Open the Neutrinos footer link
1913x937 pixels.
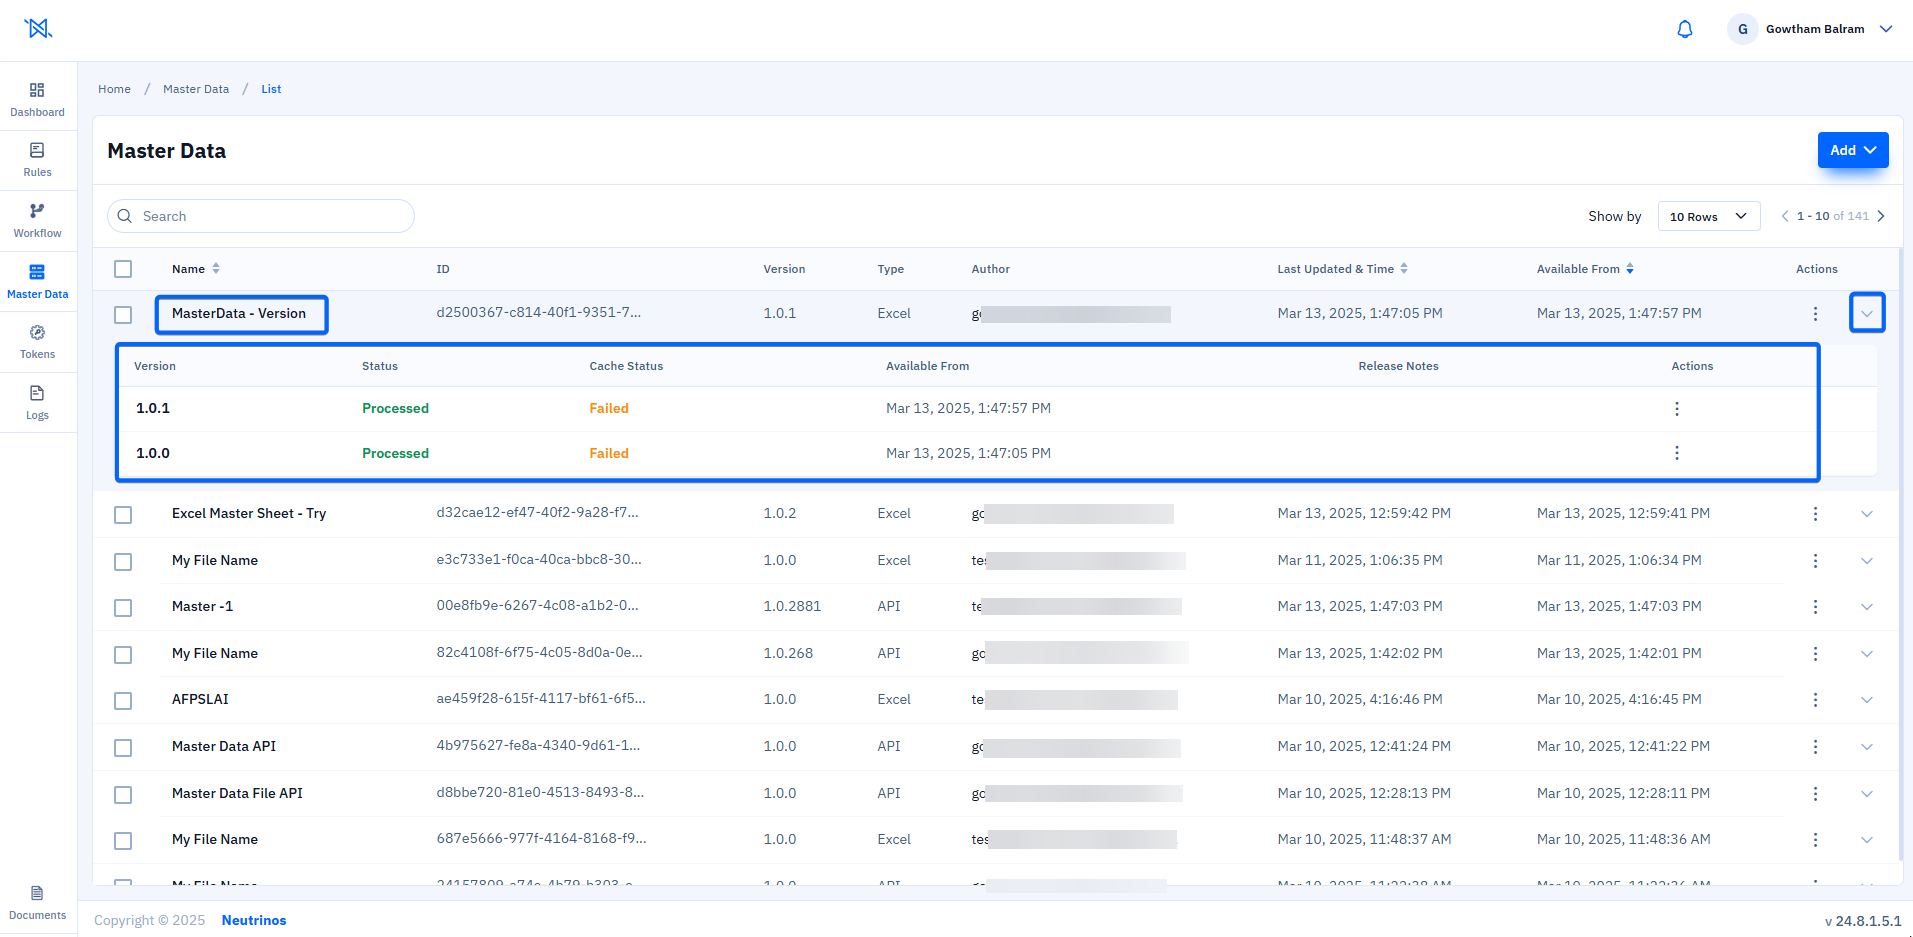tap(254, 920)
